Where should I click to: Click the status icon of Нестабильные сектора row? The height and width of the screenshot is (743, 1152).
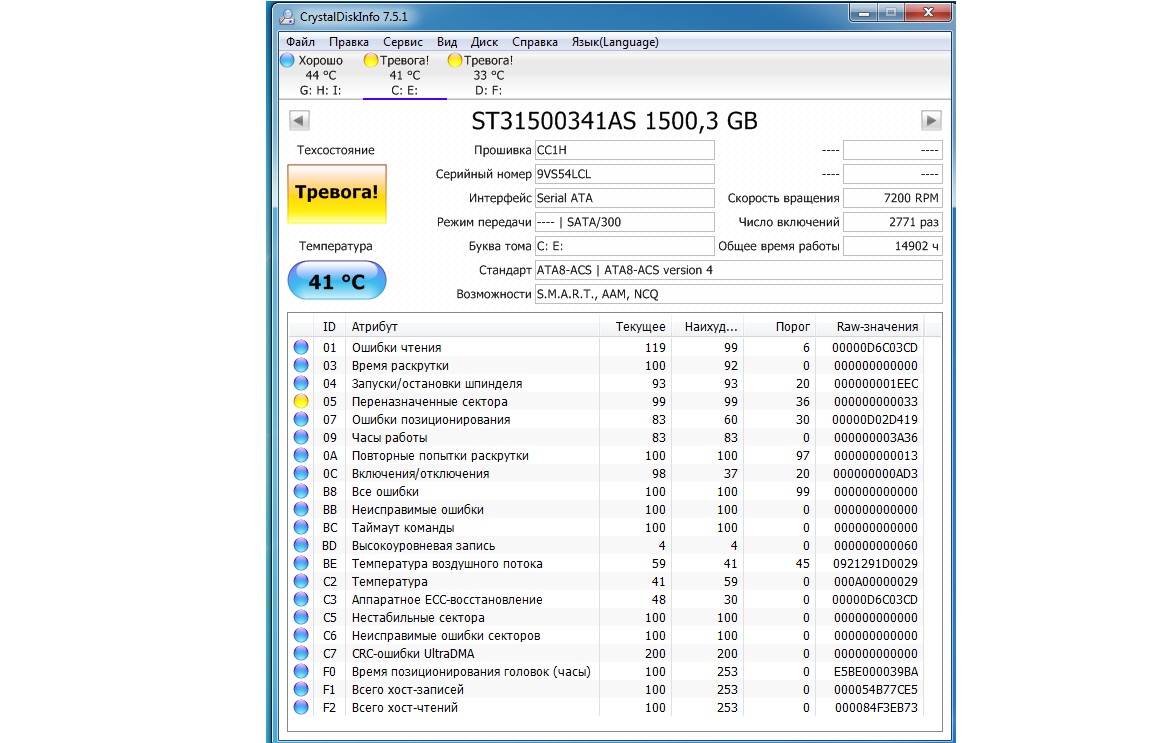(301, 617)
